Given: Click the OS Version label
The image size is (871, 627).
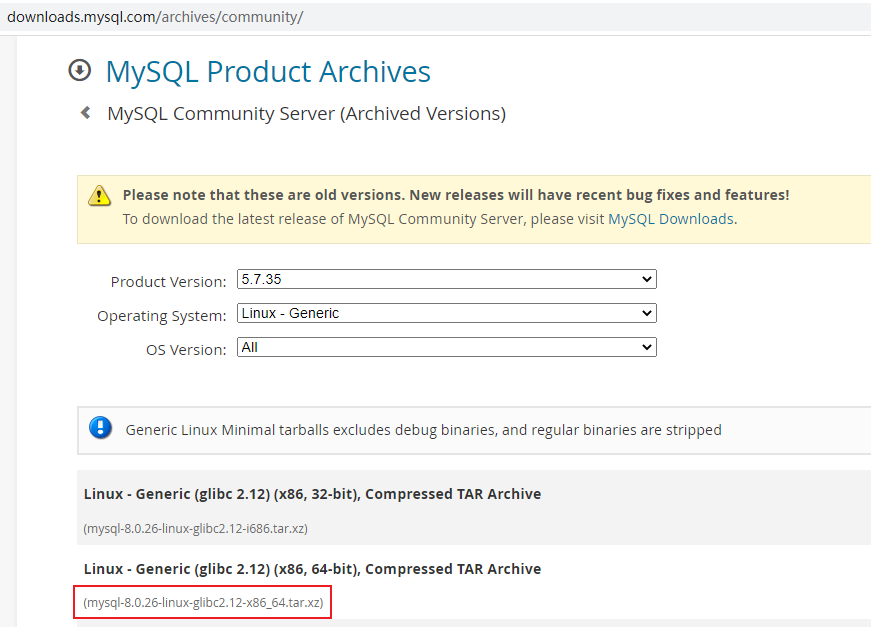Looking at the screenshot, I should 186,350.
